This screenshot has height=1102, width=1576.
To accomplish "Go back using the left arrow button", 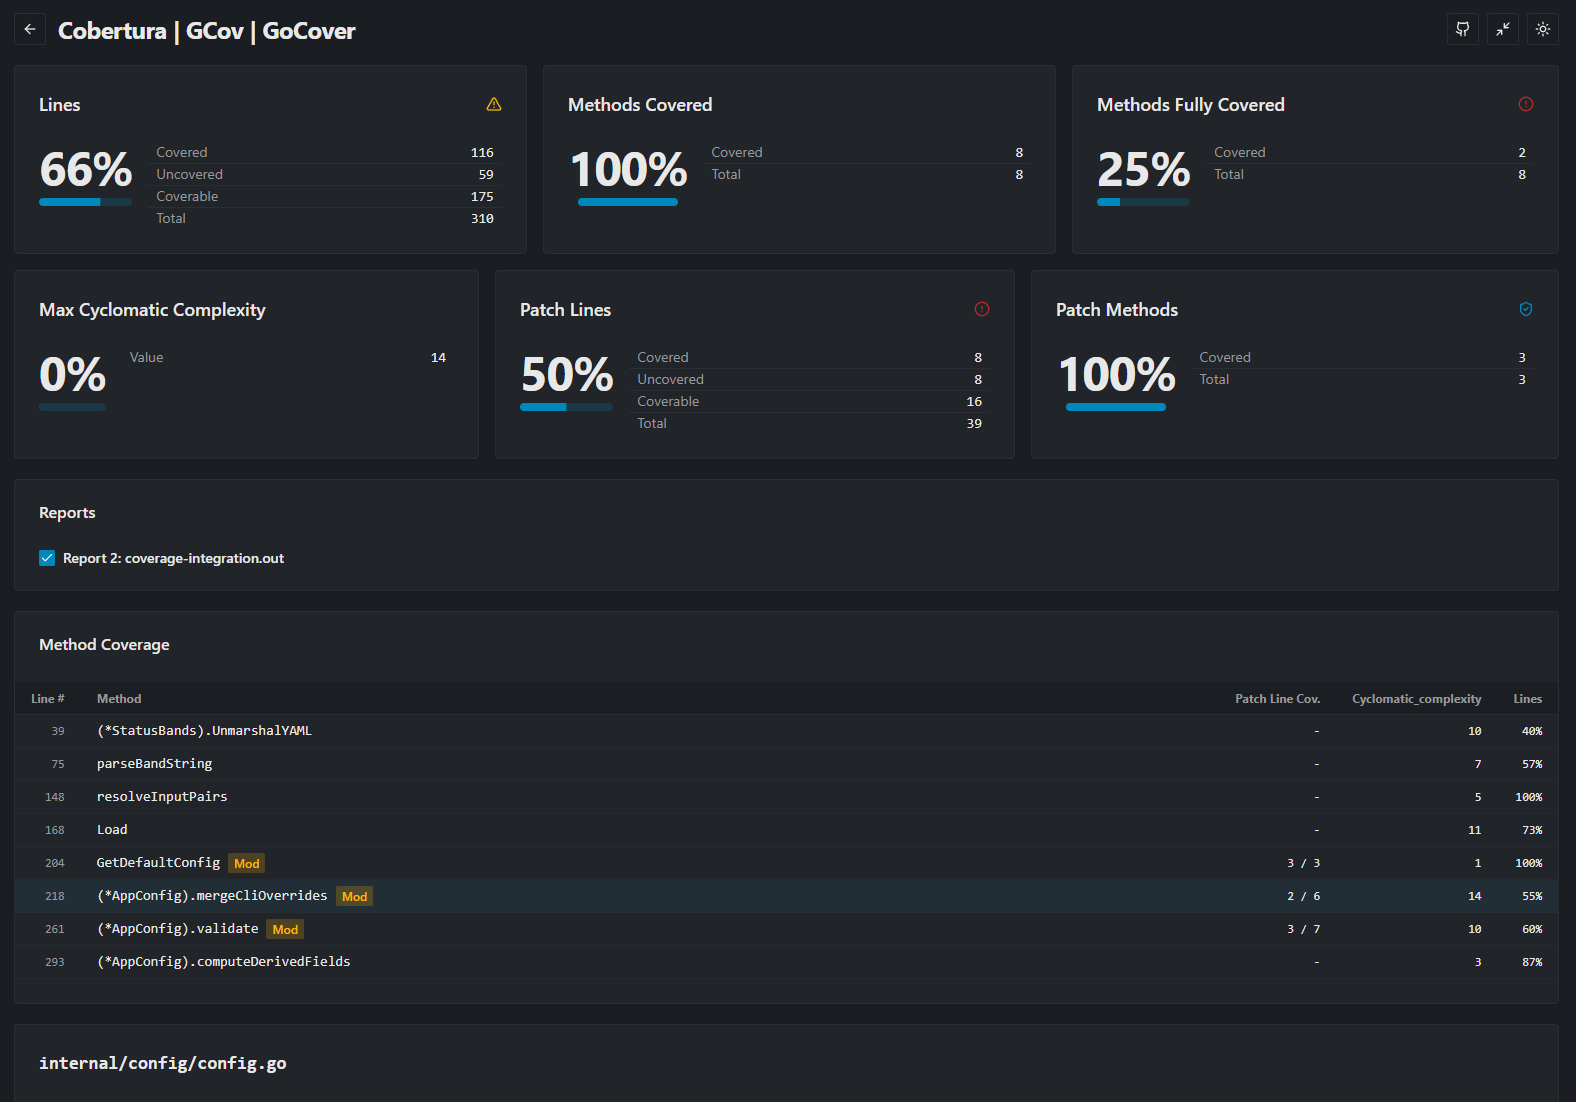I will click(x=30, y=30).
